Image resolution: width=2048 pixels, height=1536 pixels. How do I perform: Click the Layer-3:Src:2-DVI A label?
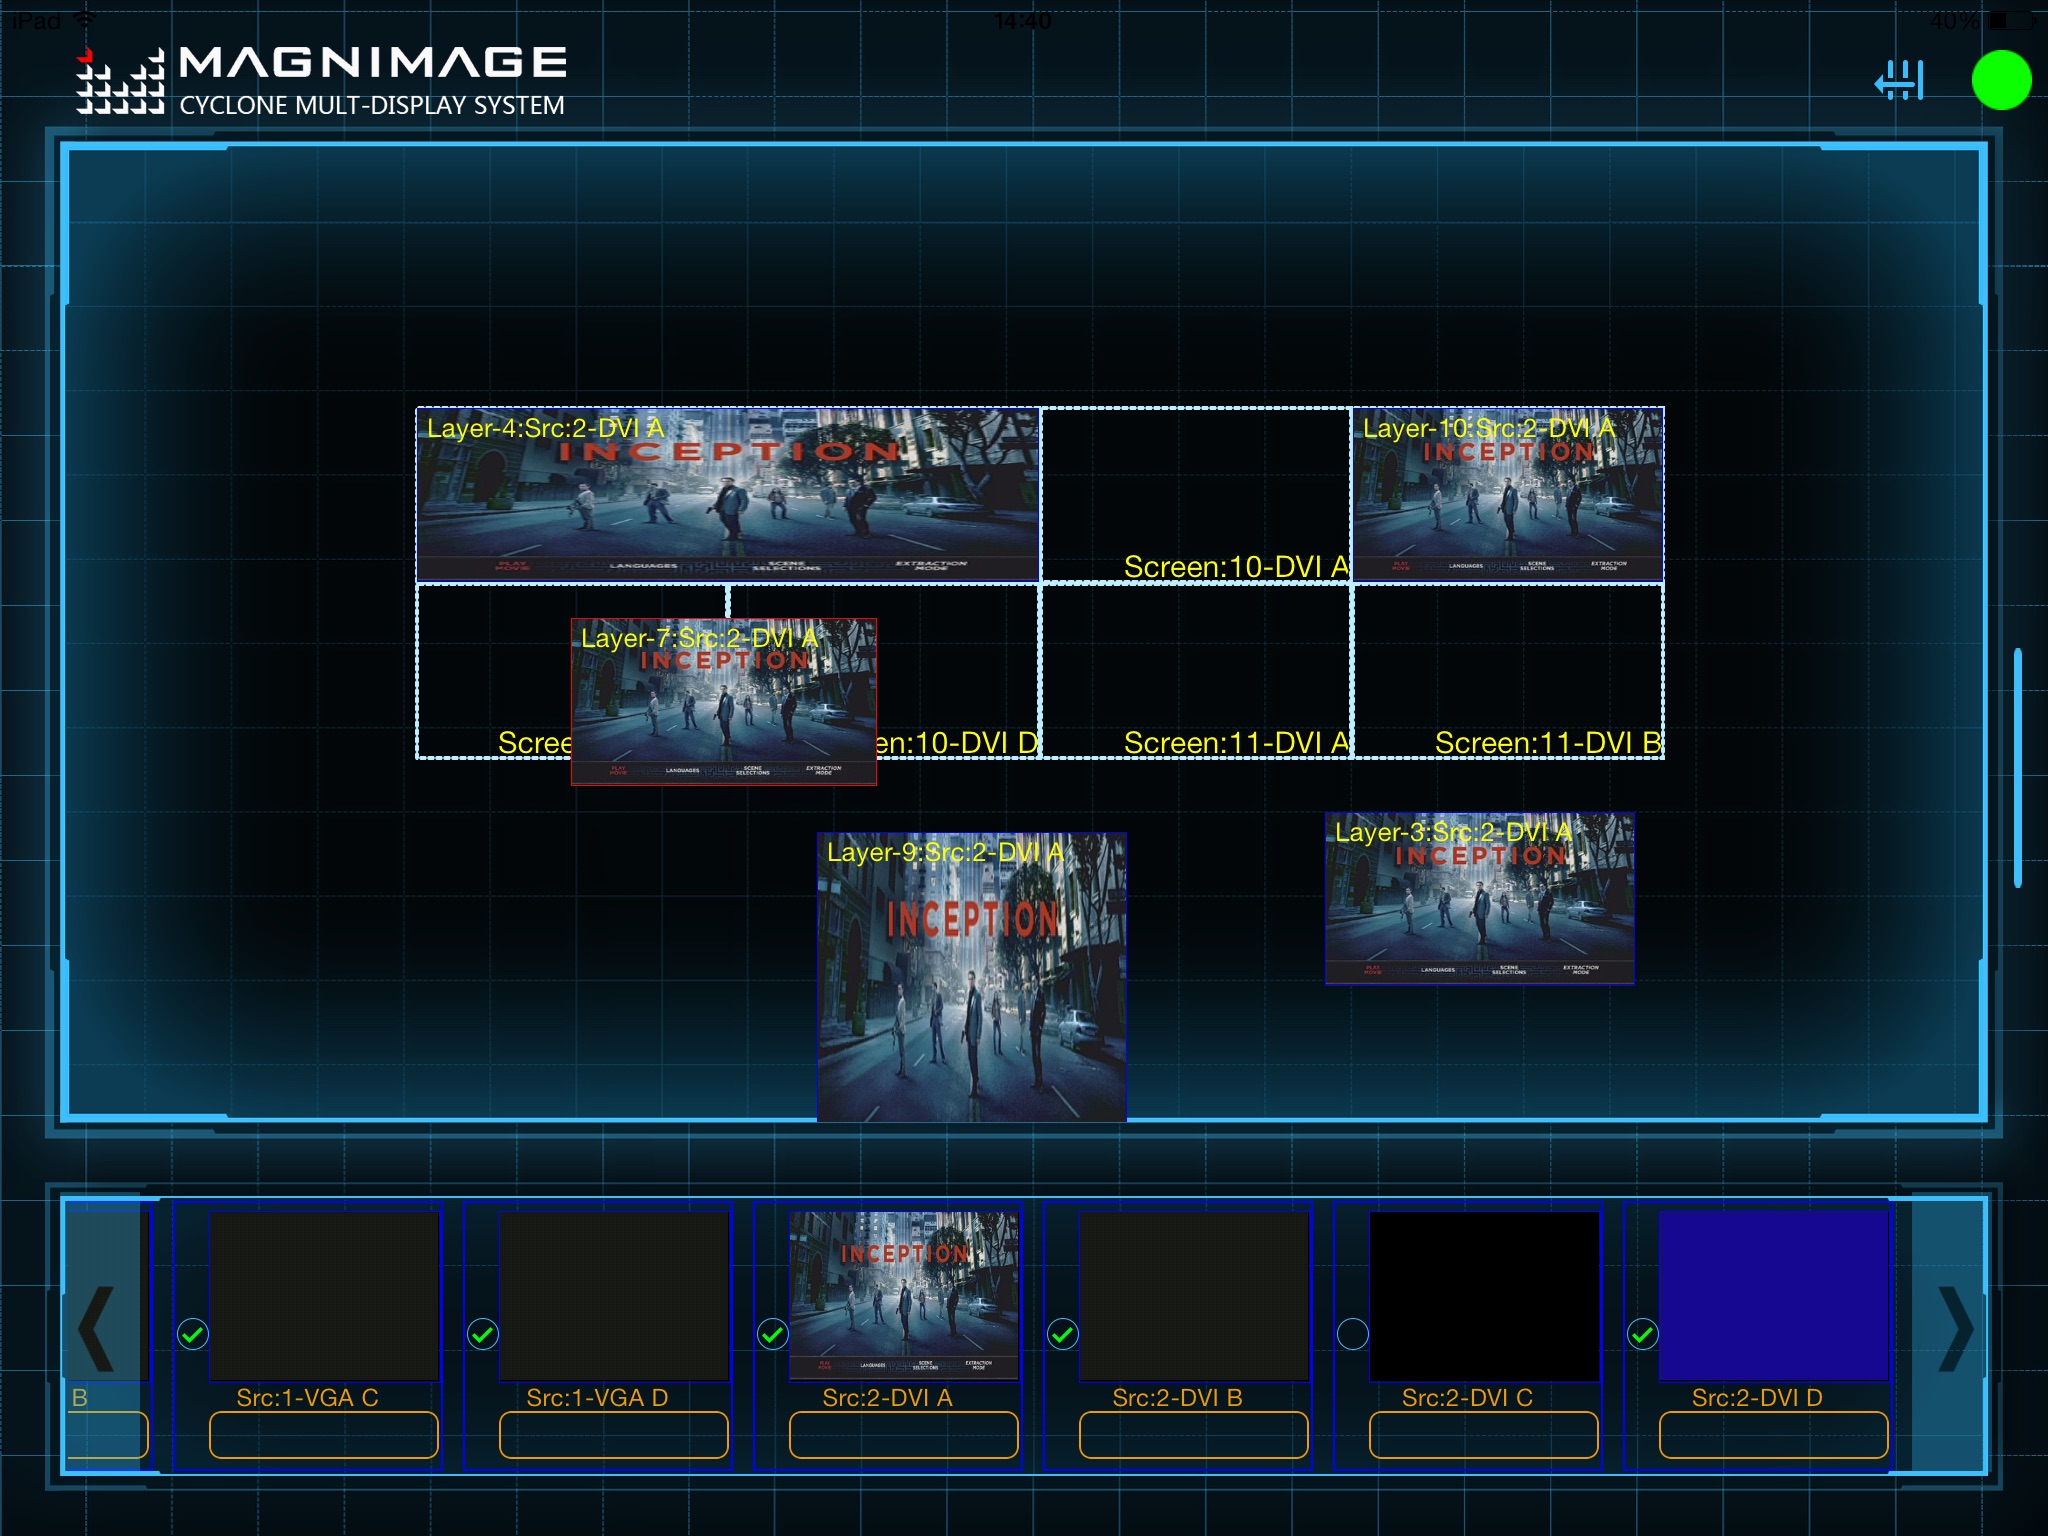1453,832
